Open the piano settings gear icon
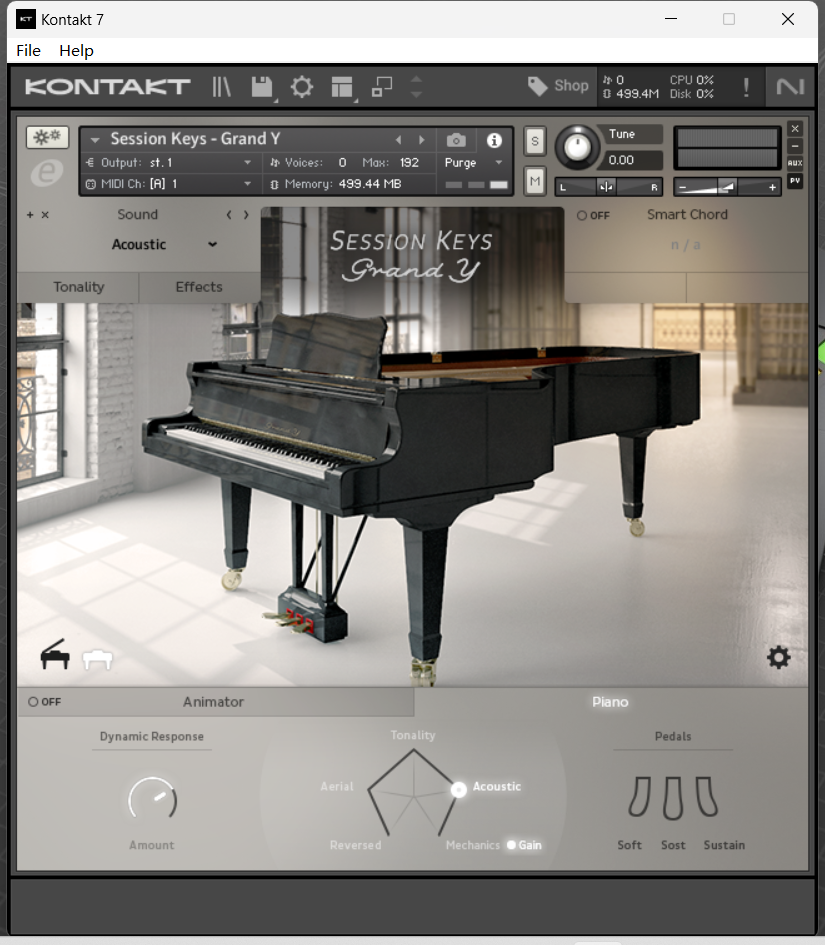The height and width of the screenshot is (945, 825). pyautogui.click(x=778, y=657)
